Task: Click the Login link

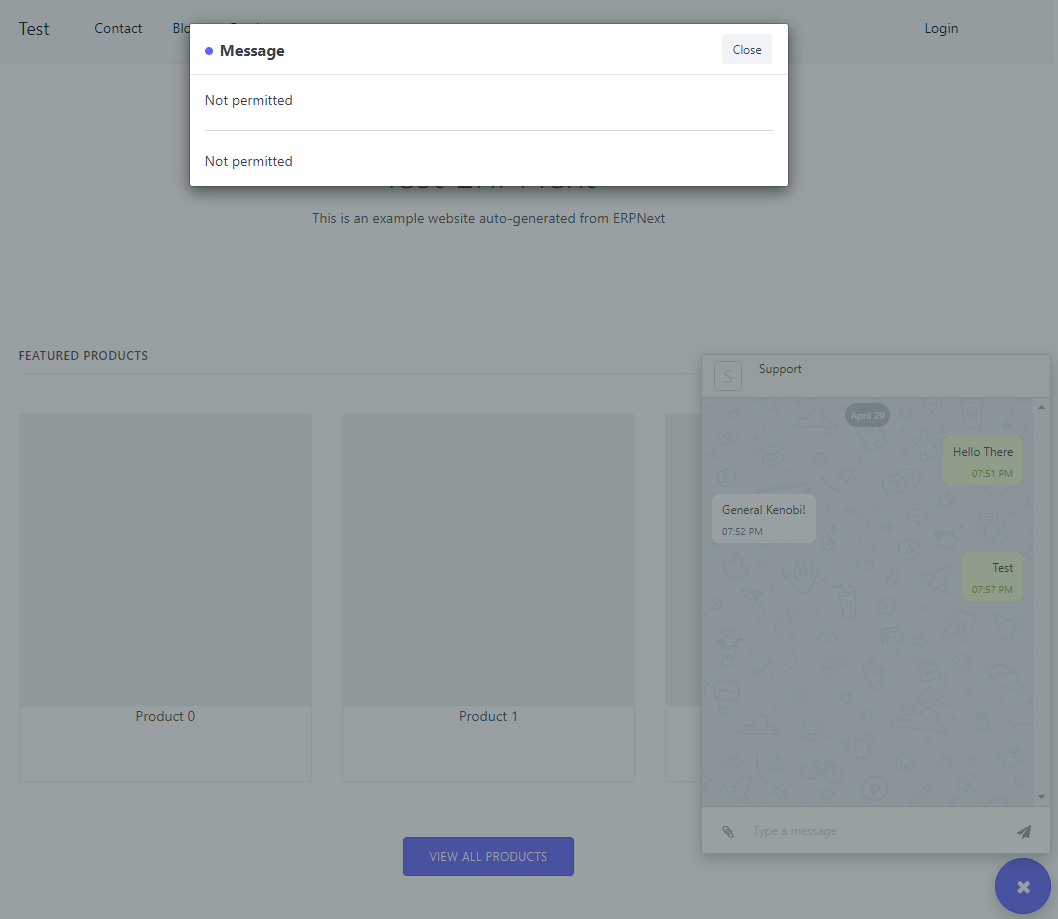Action: pyautogui.click(x=941, y=28)
